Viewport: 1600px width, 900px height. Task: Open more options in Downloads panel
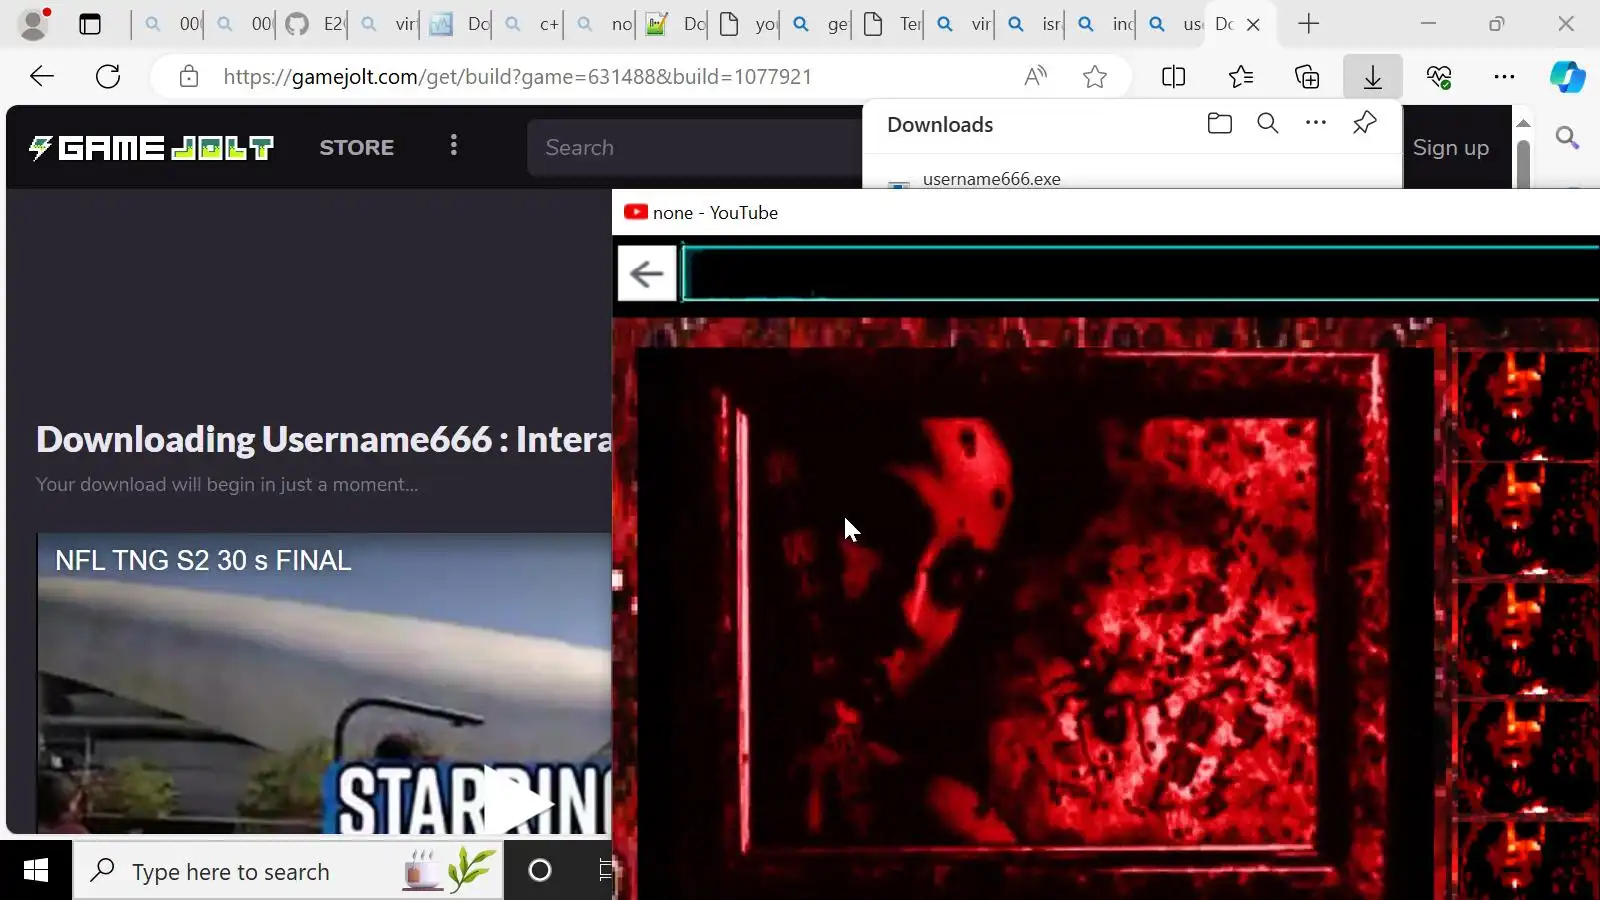1316,123
